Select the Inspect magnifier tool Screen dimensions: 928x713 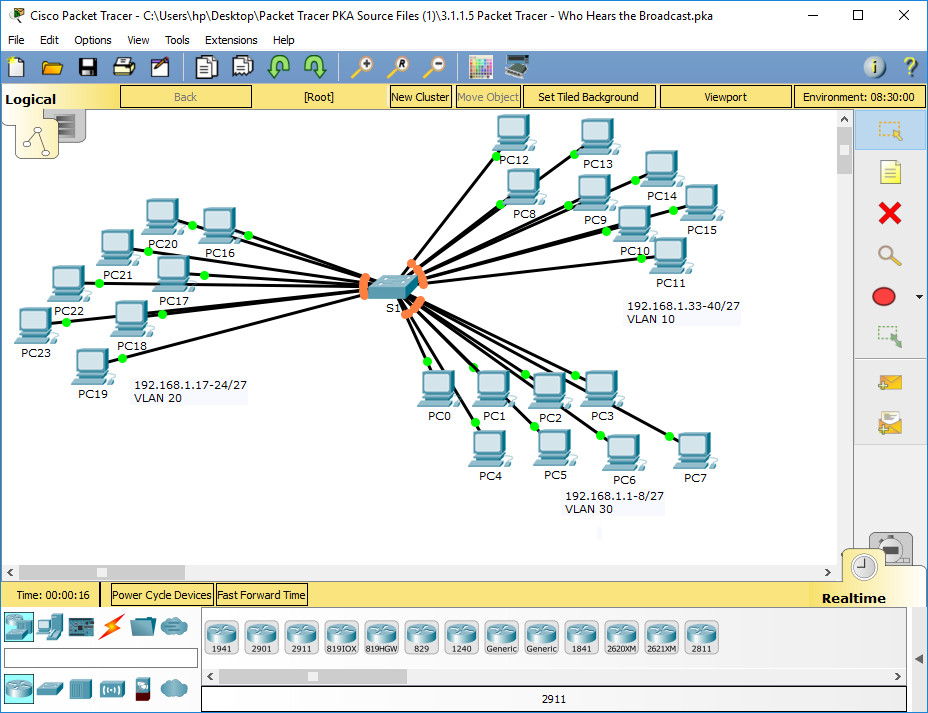890,255
